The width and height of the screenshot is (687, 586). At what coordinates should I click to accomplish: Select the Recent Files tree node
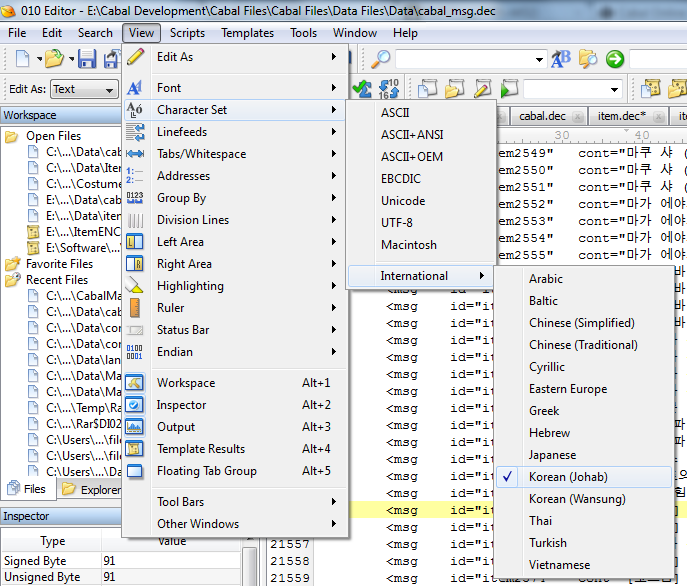[x=57, y=280]
